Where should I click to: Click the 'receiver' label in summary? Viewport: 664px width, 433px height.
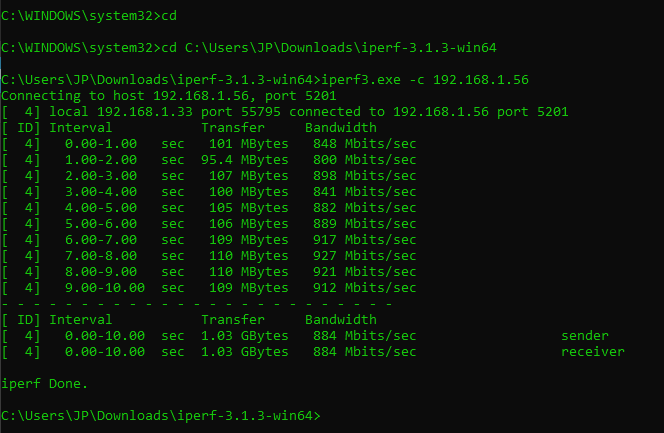pos(592,352)
